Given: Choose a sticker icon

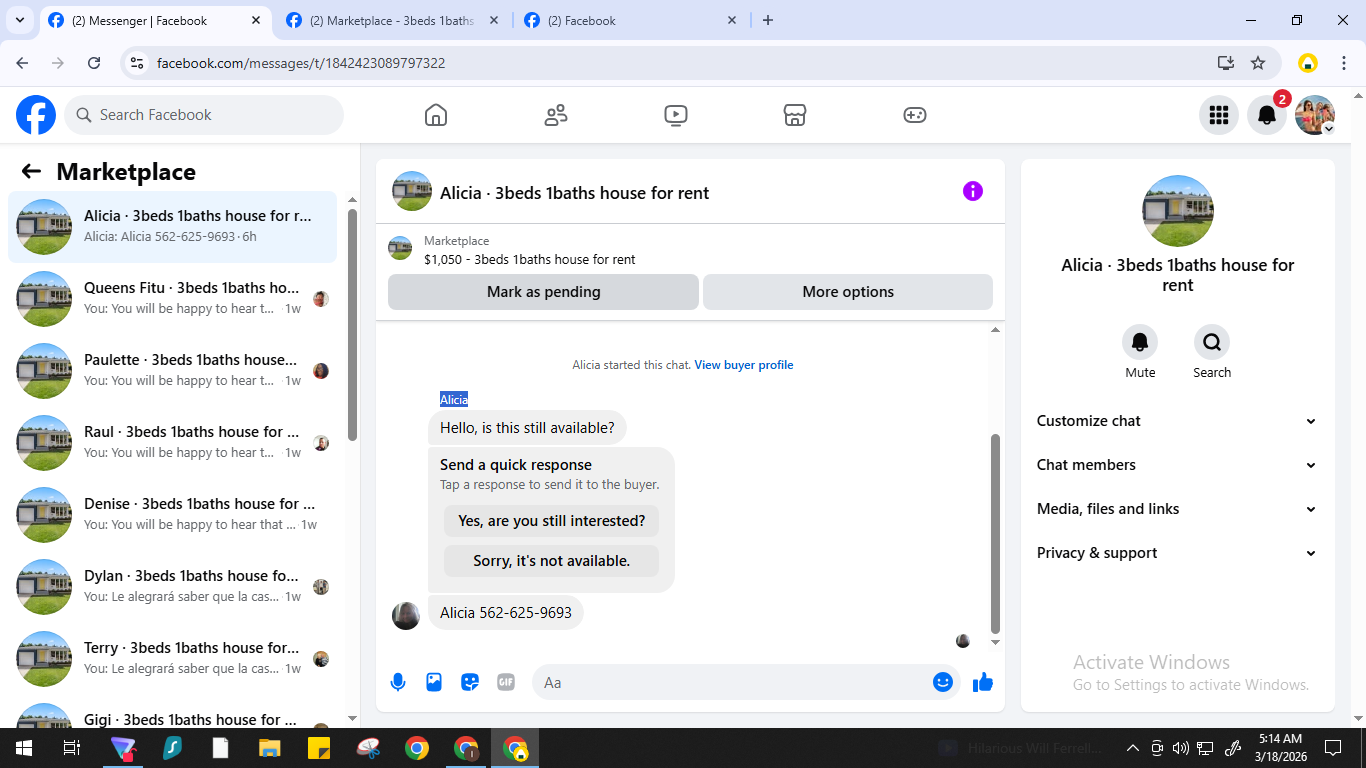Looking at the screenshot, I should point(470,683).
